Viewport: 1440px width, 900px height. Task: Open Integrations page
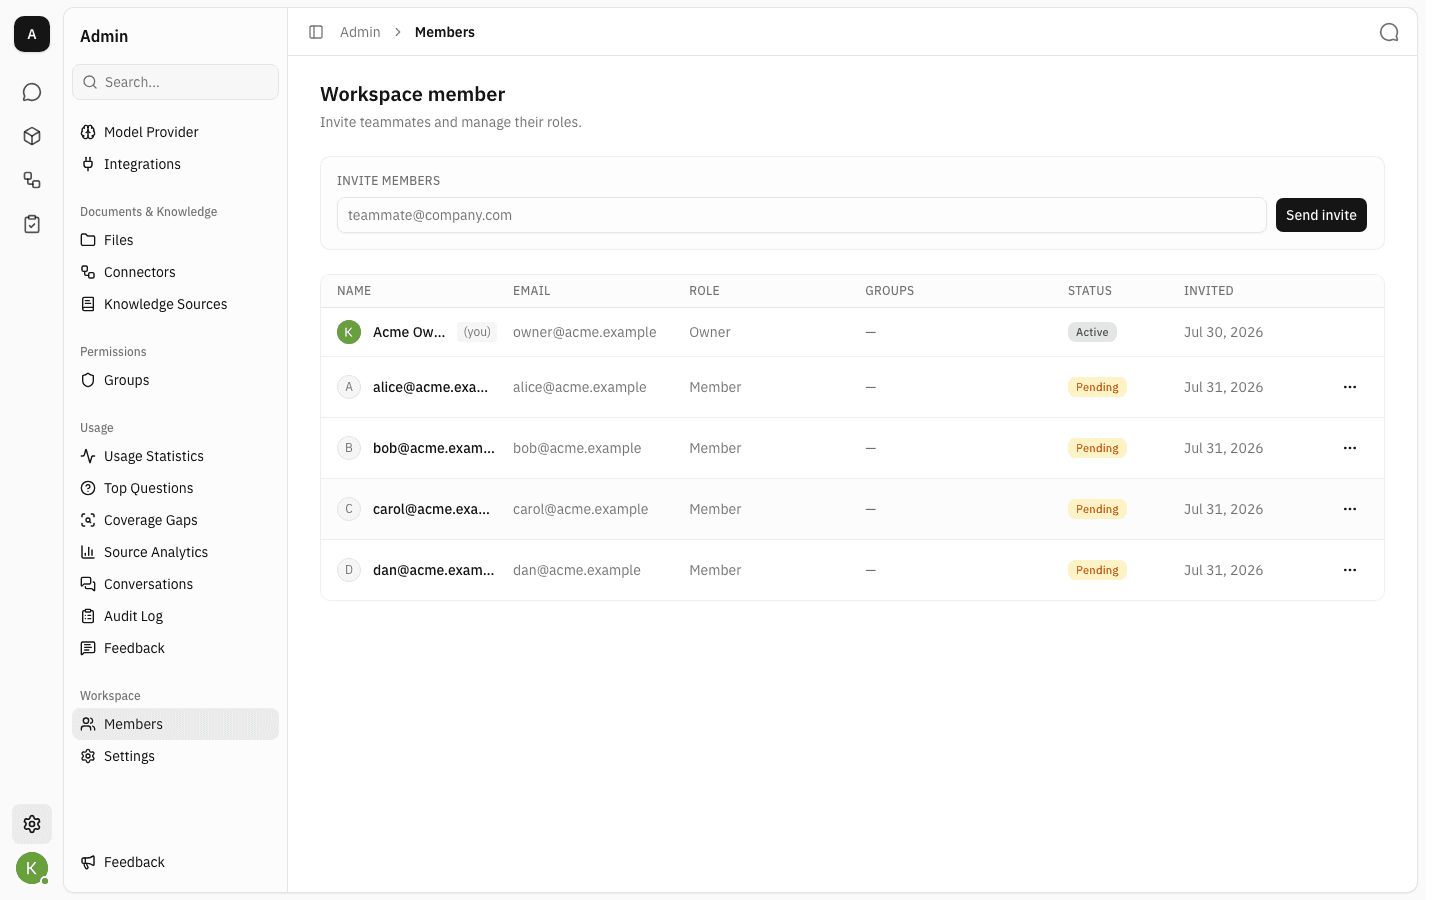tap(175, 164)
